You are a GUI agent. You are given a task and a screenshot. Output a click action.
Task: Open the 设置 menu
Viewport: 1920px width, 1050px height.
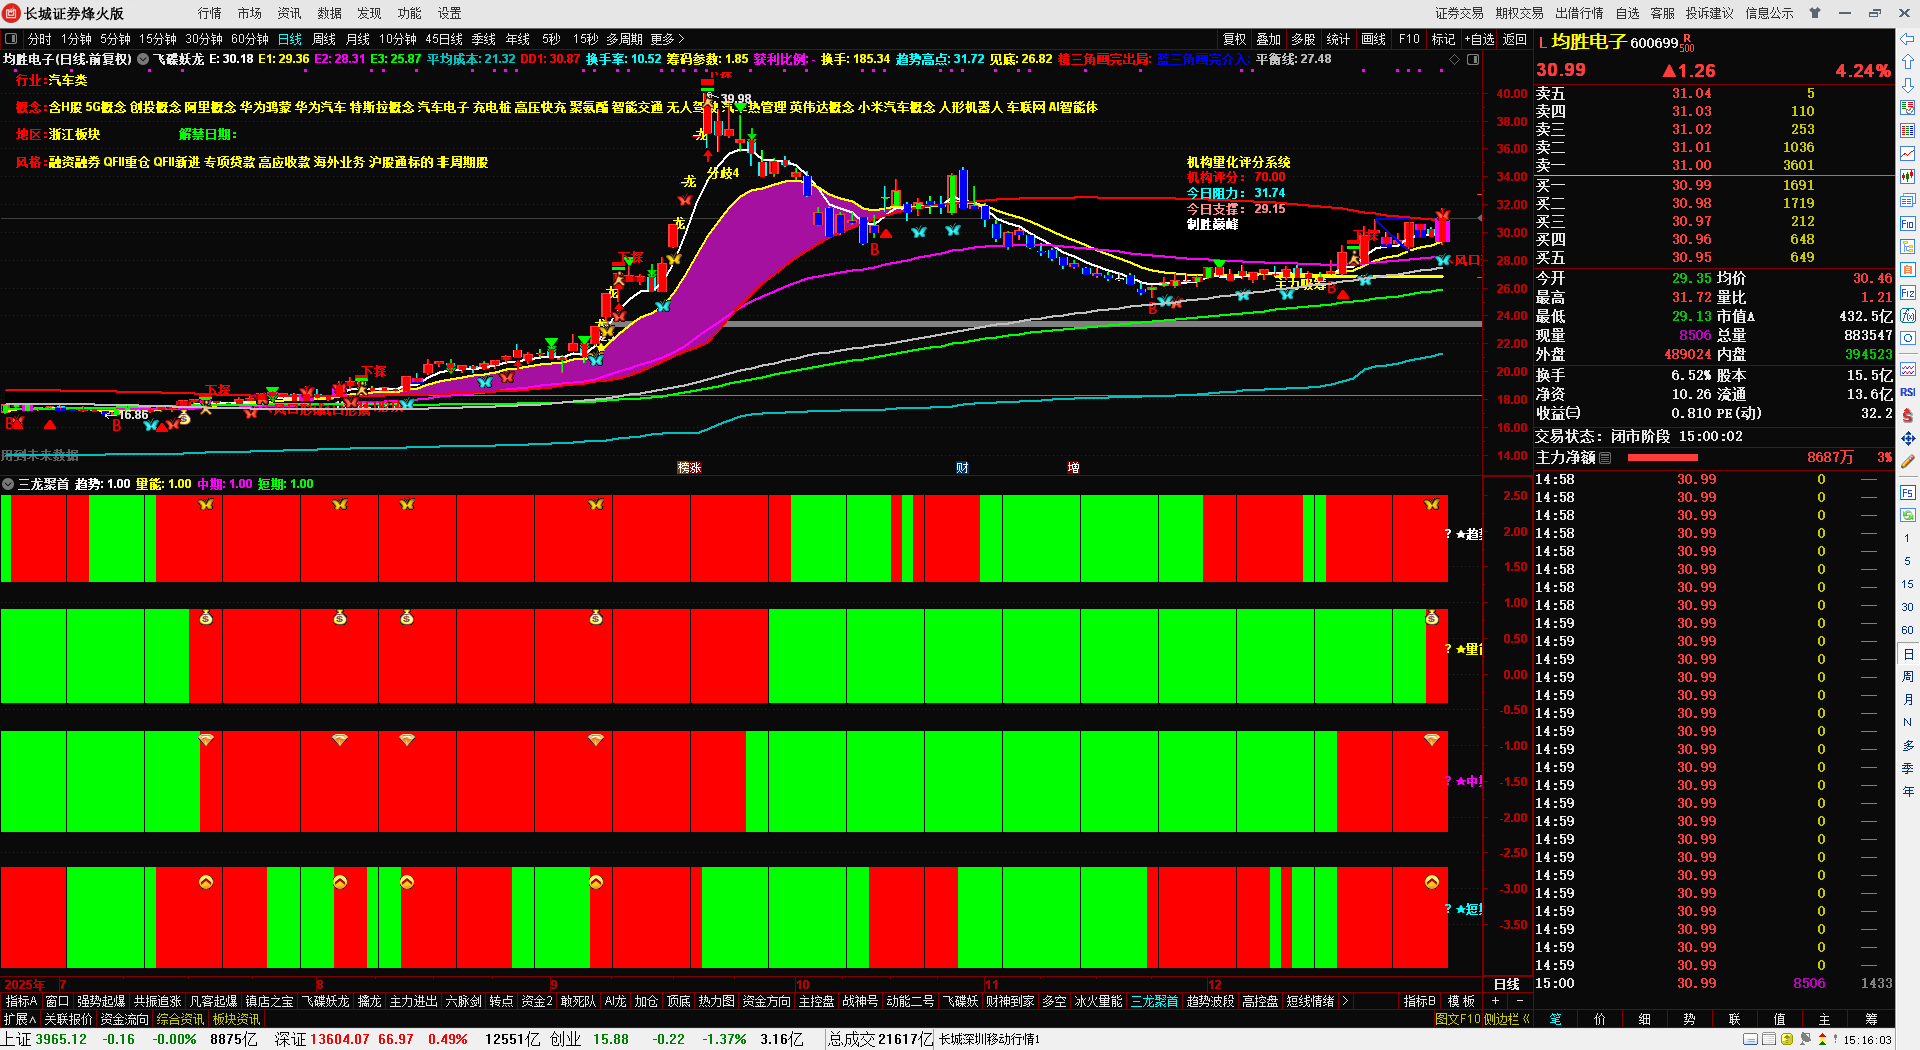pos(450,13)
